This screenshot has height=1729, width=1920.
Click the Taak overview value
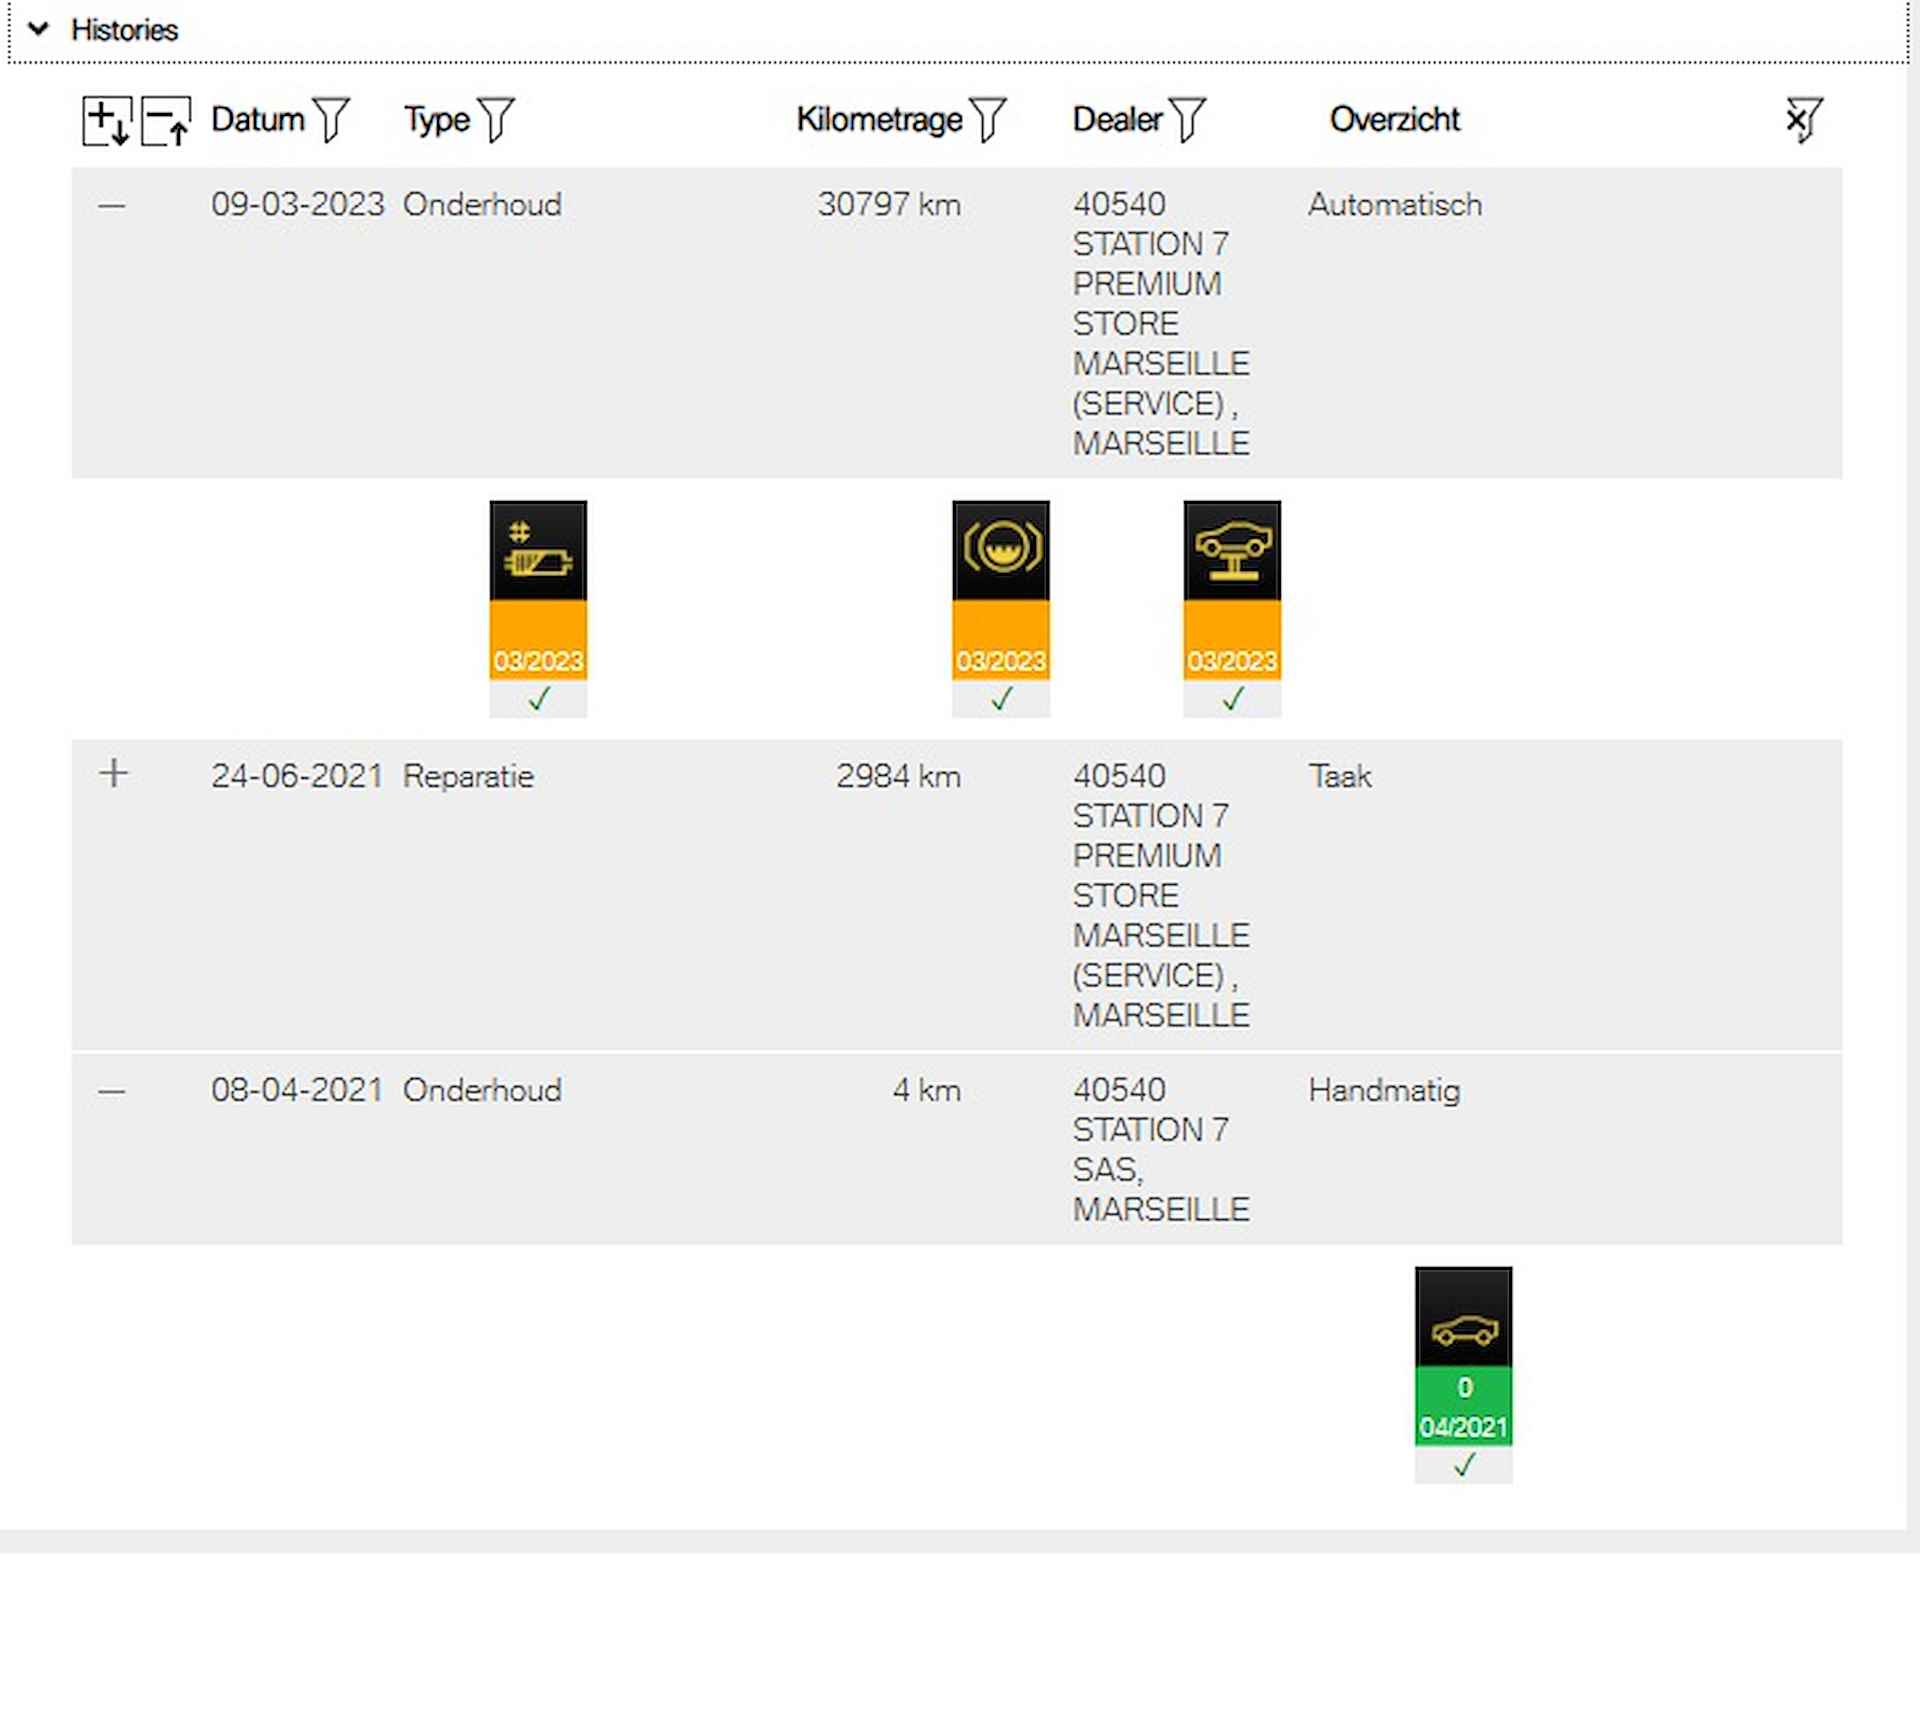pos(1340,776)
